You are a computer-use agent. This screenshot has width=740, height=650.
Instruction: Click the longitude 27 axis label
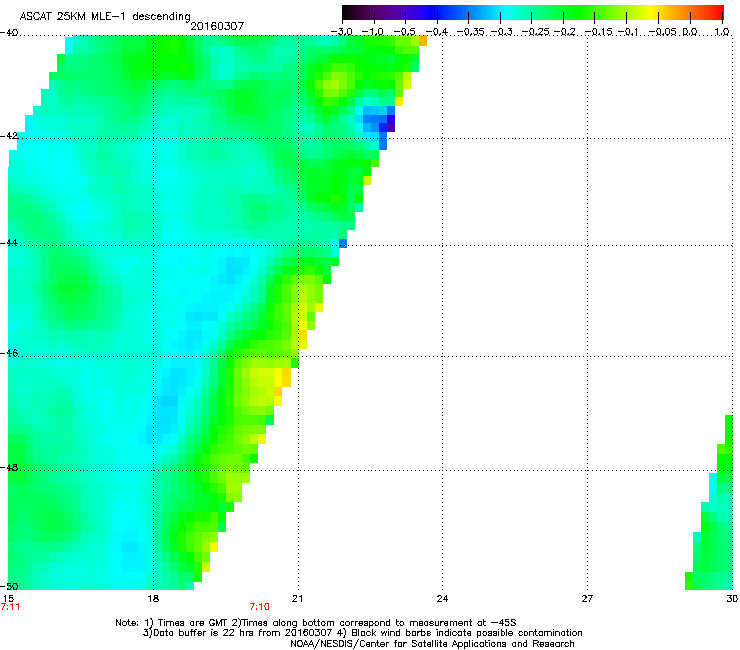click(x=587, y=599)
